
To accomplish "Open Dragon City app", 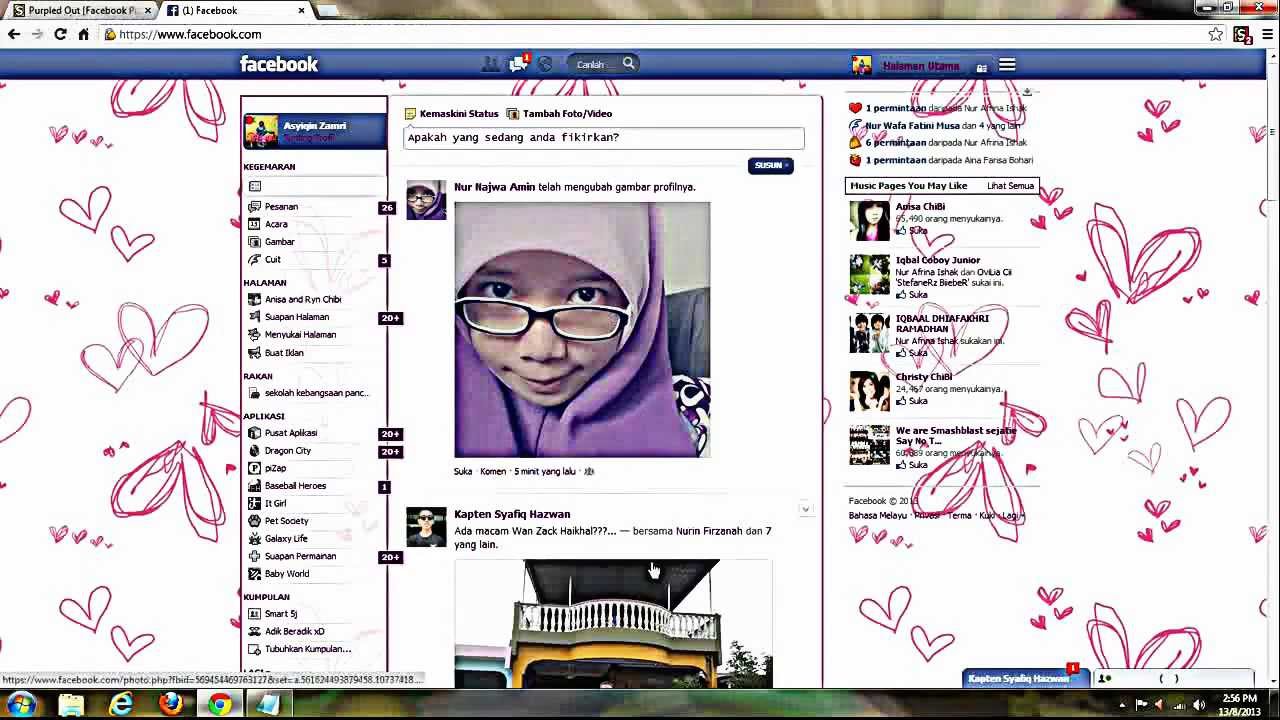I will pos(287,451).
